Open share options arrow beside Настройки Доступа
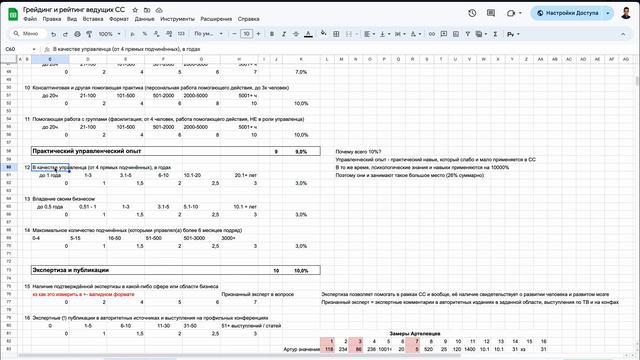This screenshot has height=360, width=640. [608, 13]
